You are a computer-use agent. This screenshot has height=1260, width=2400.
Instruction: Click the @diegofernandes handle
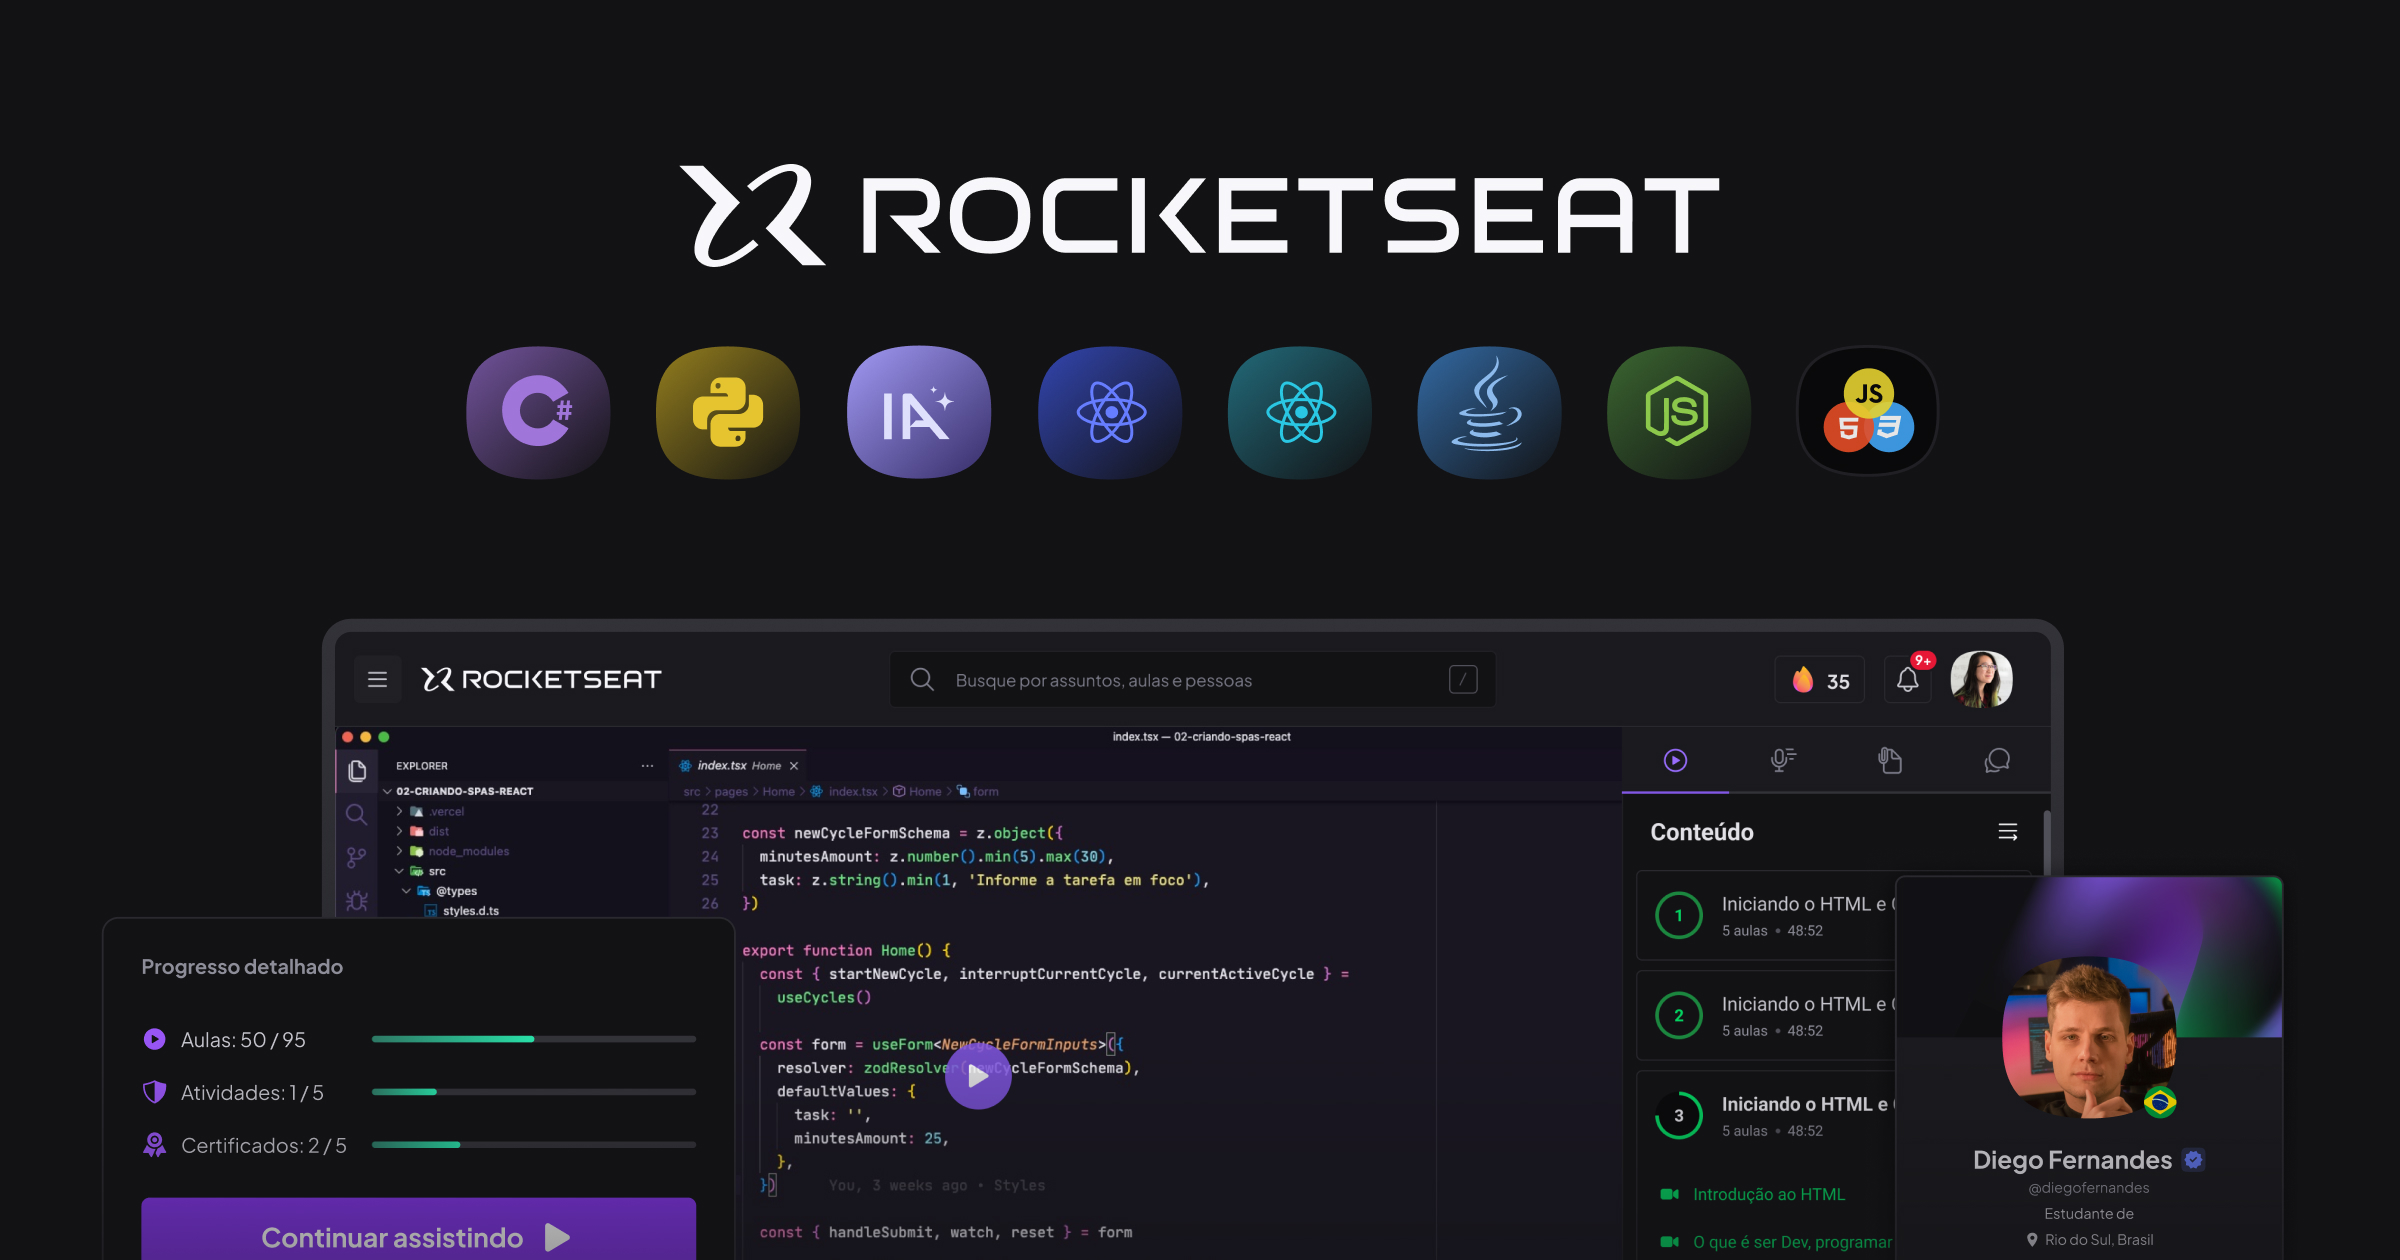pyautogui.click(x=2088, y=1188)
